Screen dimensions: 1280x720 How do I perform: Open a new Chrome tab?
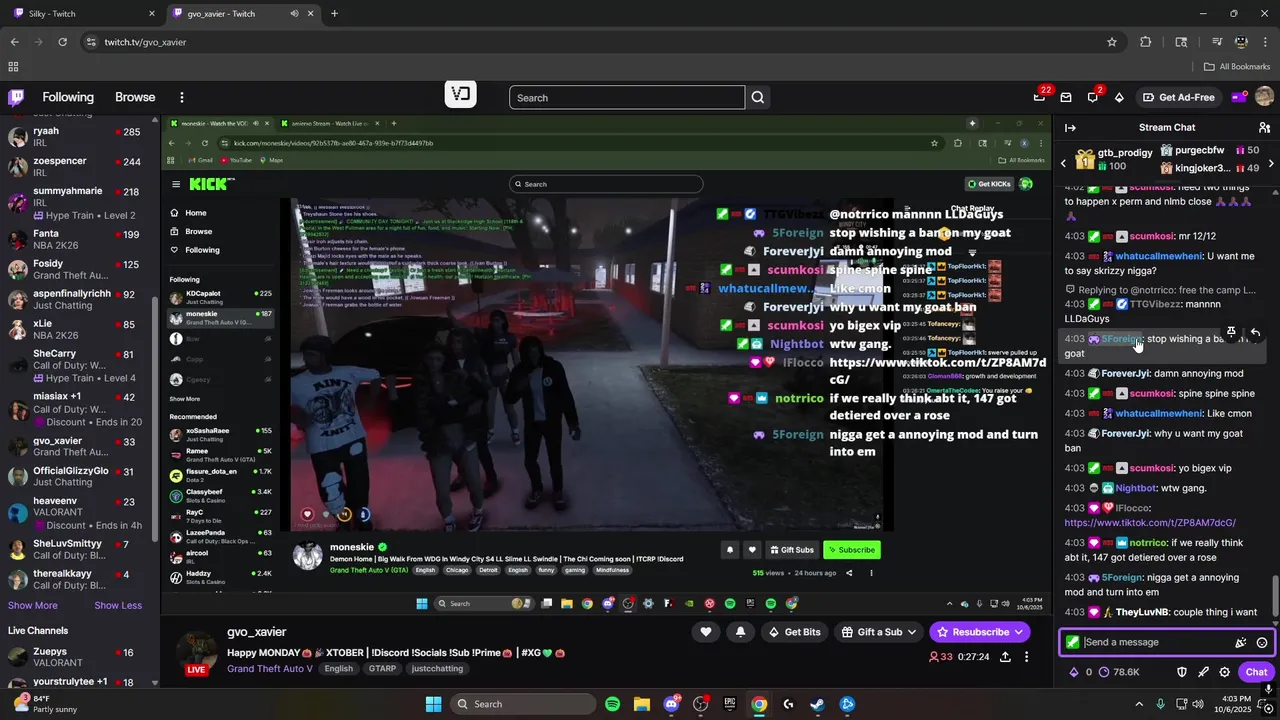click(334, 14)
